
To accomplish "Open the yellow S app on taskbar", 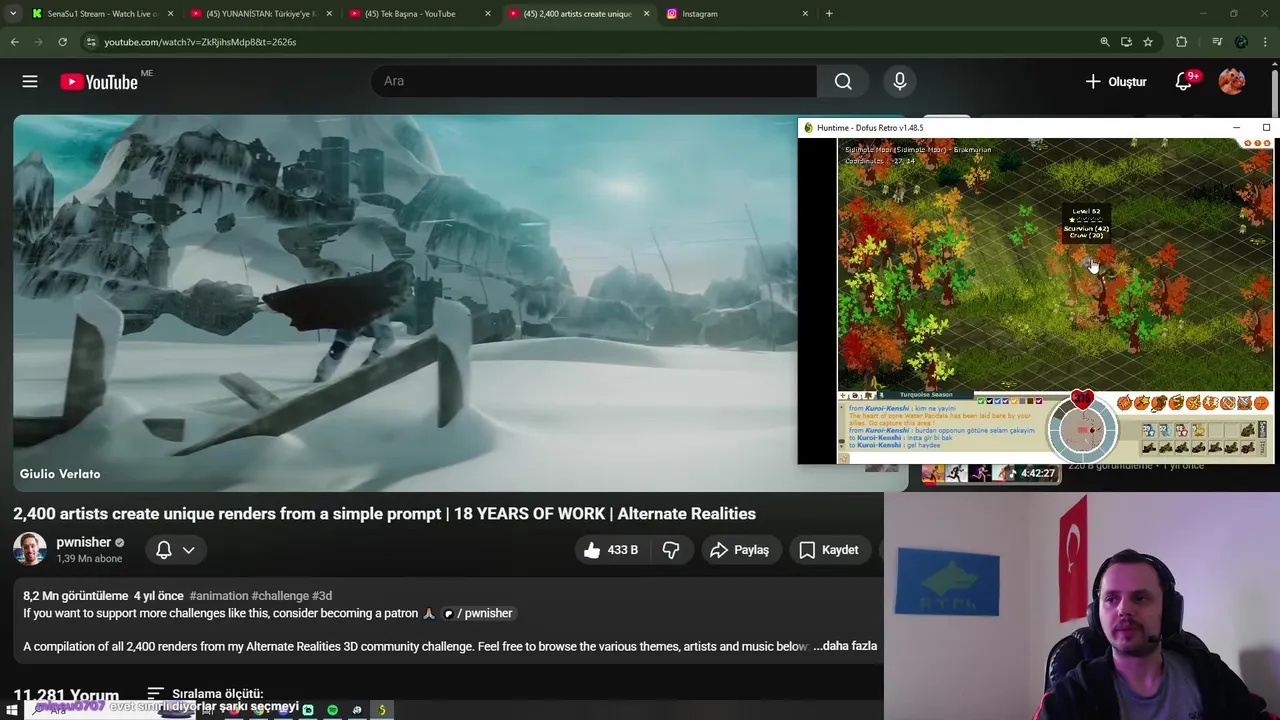I will [382, 710].
